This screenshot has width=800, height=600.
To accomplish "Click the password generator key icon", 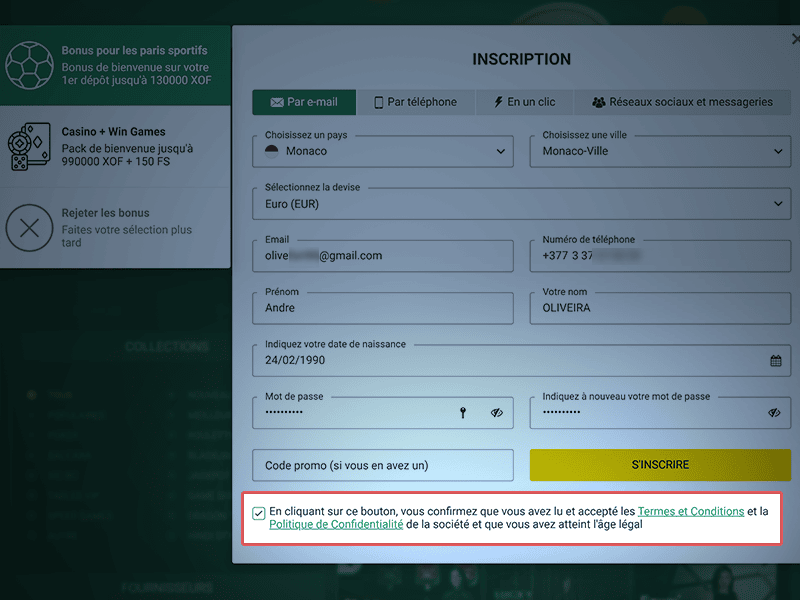I will click(463, 413).
